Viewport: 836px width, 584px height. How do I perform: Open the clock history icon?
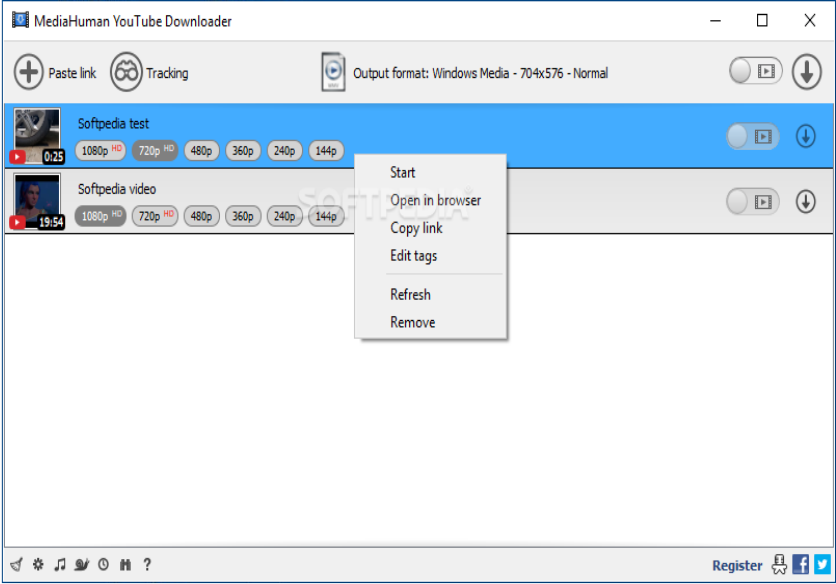pyautogui.click(x=103, y=564)
